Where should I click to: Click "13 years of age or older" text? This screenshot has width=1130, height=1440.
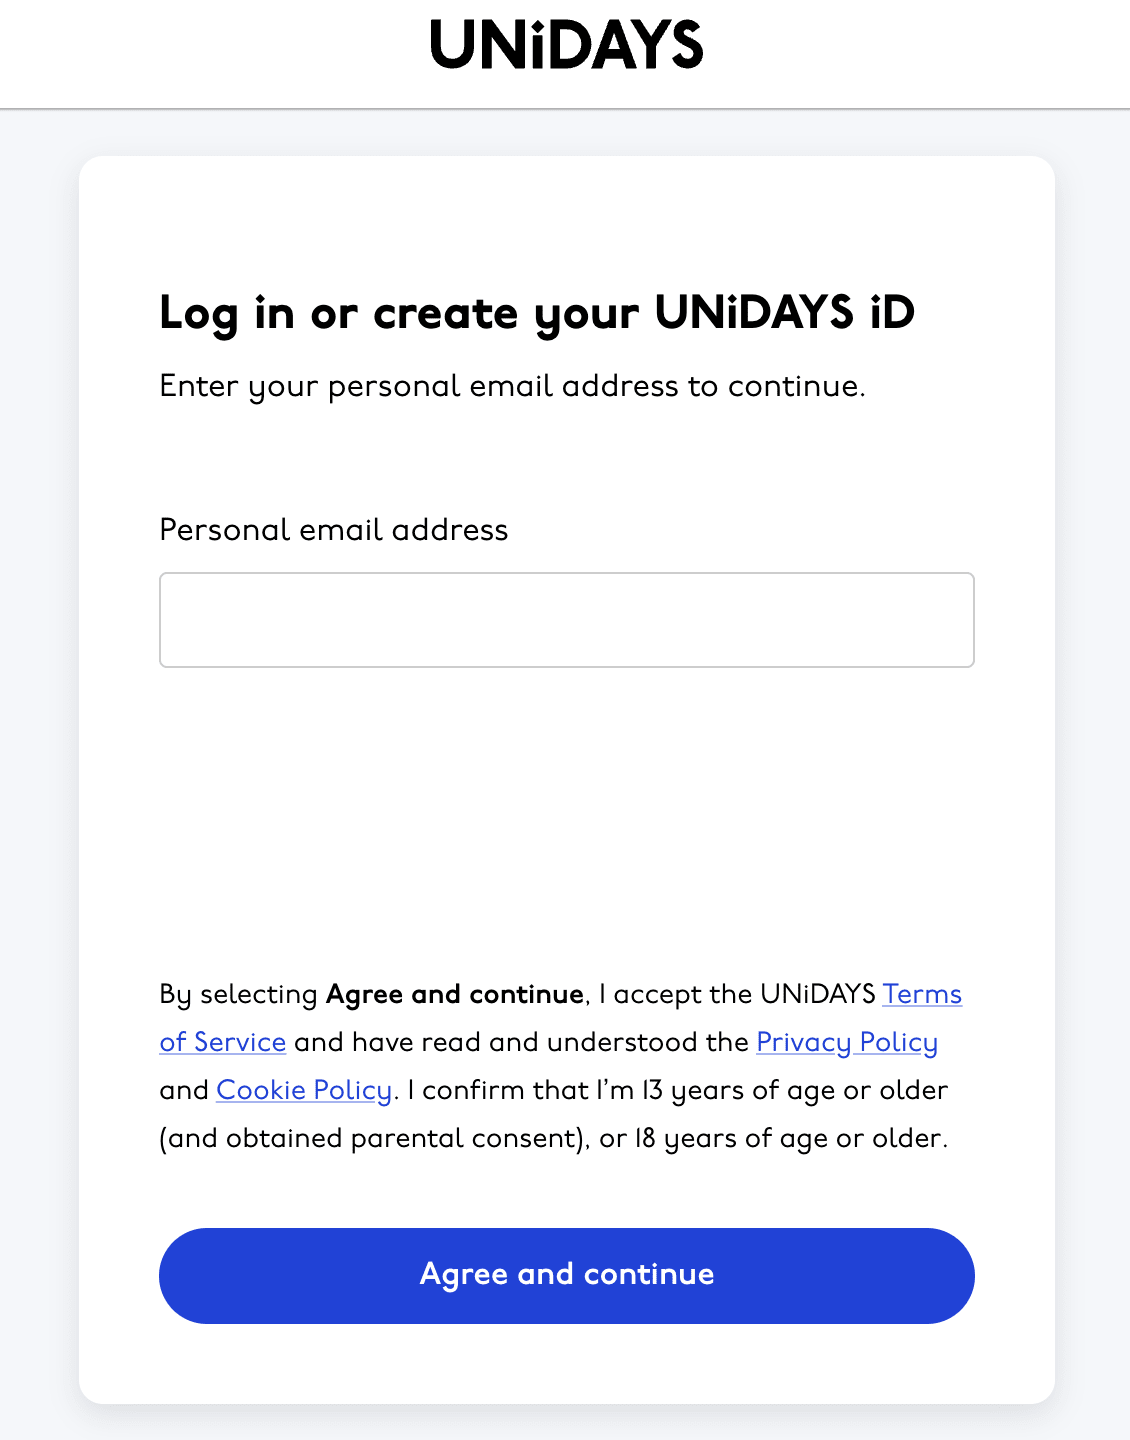click(794, 1090)
